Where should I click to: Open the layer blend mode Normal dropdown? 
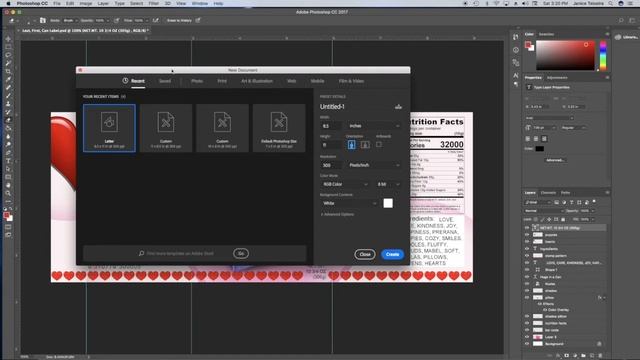(x=544, y=211)
